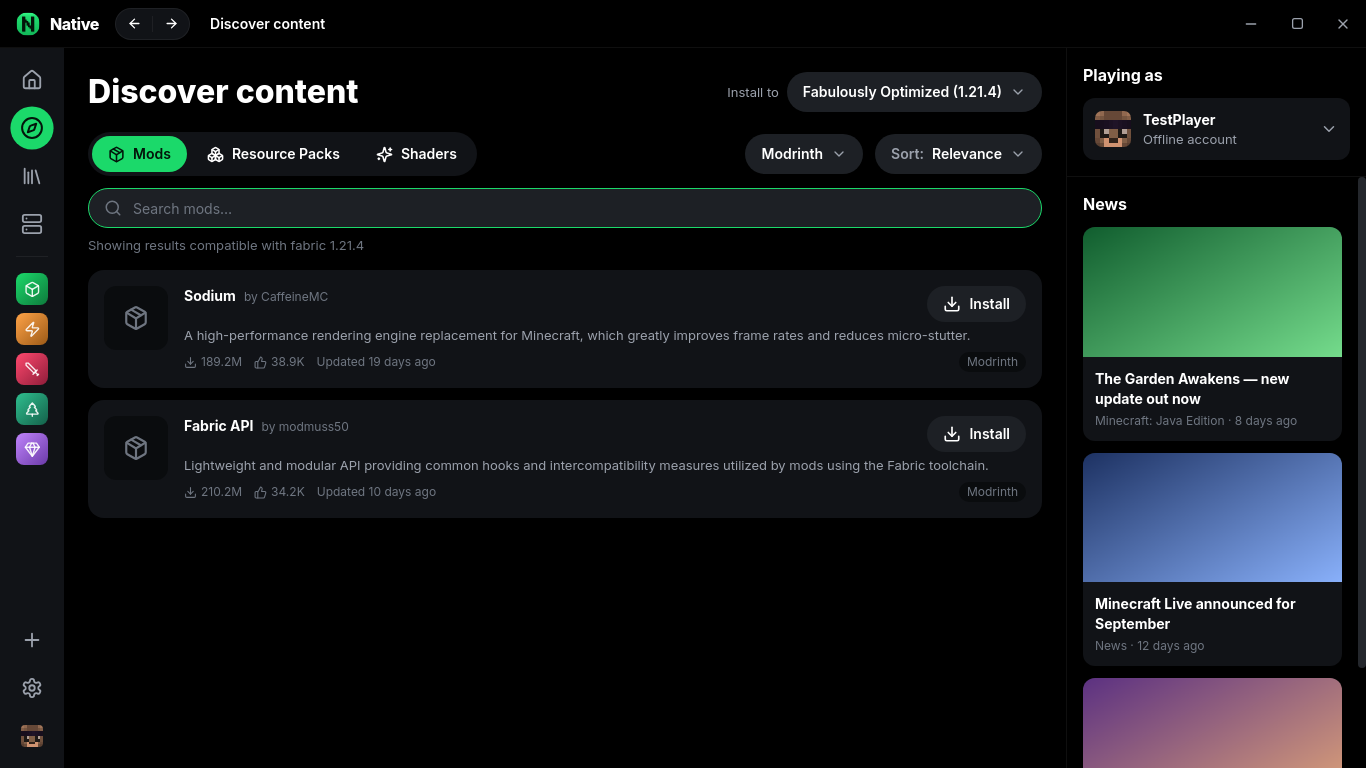Focus the Search mods field
This screenshot has width=1366, height=768.
[x=565, y=208]
